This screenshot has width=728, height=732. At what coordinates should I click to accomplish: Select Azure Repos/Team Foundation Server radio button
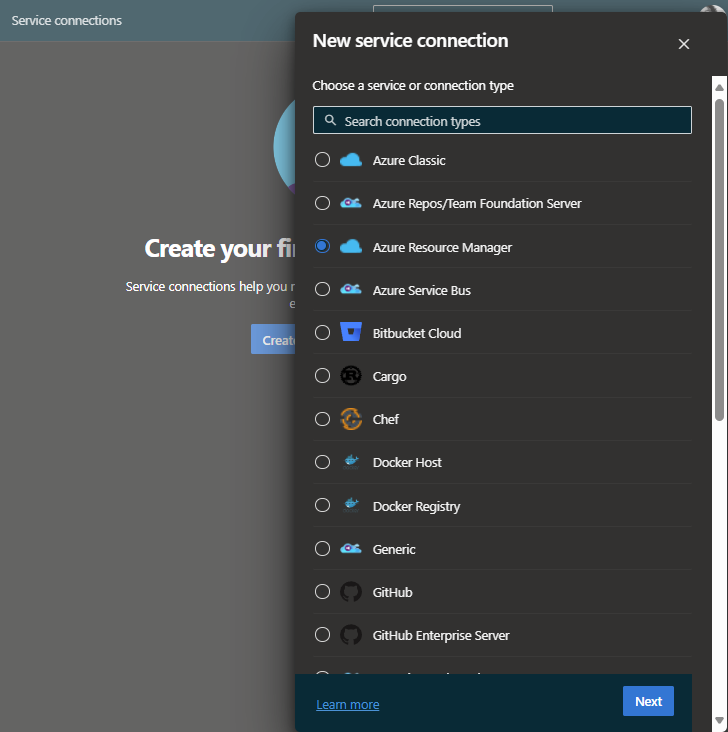pyautogui.click(x=322, y=203)
